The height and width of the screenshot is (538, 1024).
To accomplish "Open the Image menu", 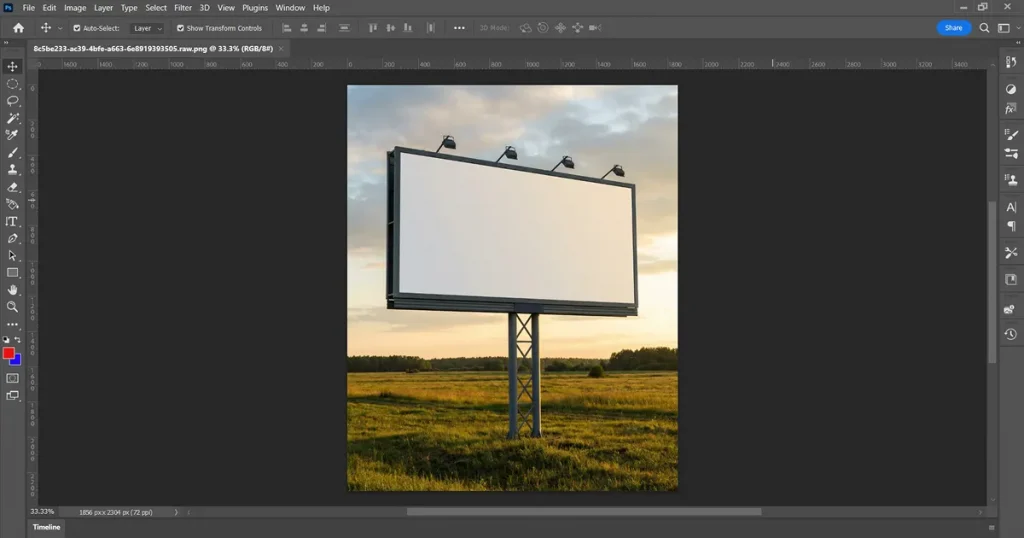I will (75, 8).
